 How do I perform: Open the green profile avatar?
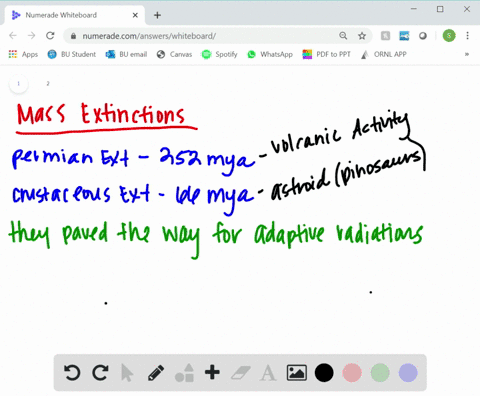coord(449,36)
